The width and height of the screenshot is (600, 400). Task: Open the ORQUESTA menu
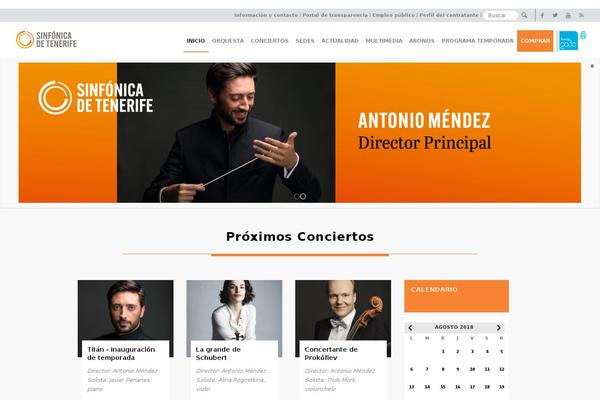(x=228, y=41)
